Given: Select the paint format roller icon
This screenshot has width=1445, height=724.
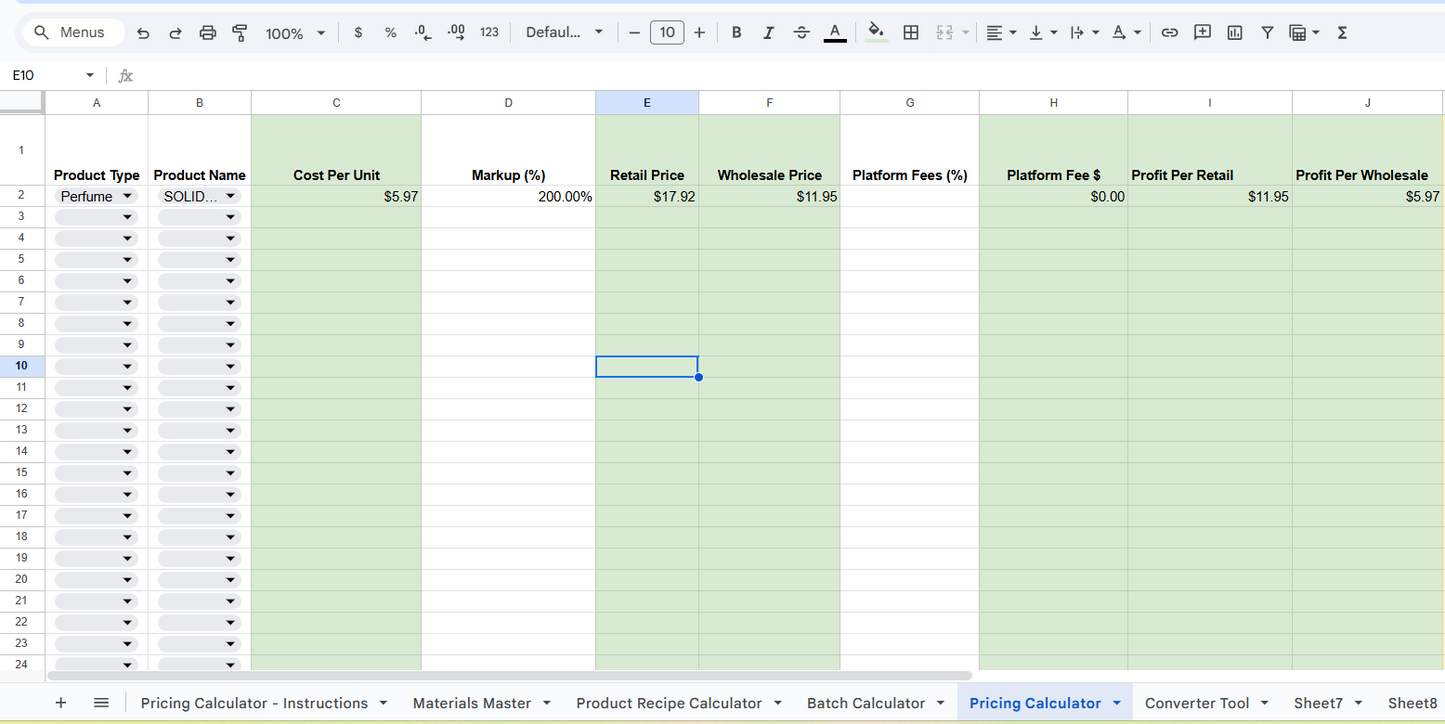Looking at the screenshot, I should (240, 33).
